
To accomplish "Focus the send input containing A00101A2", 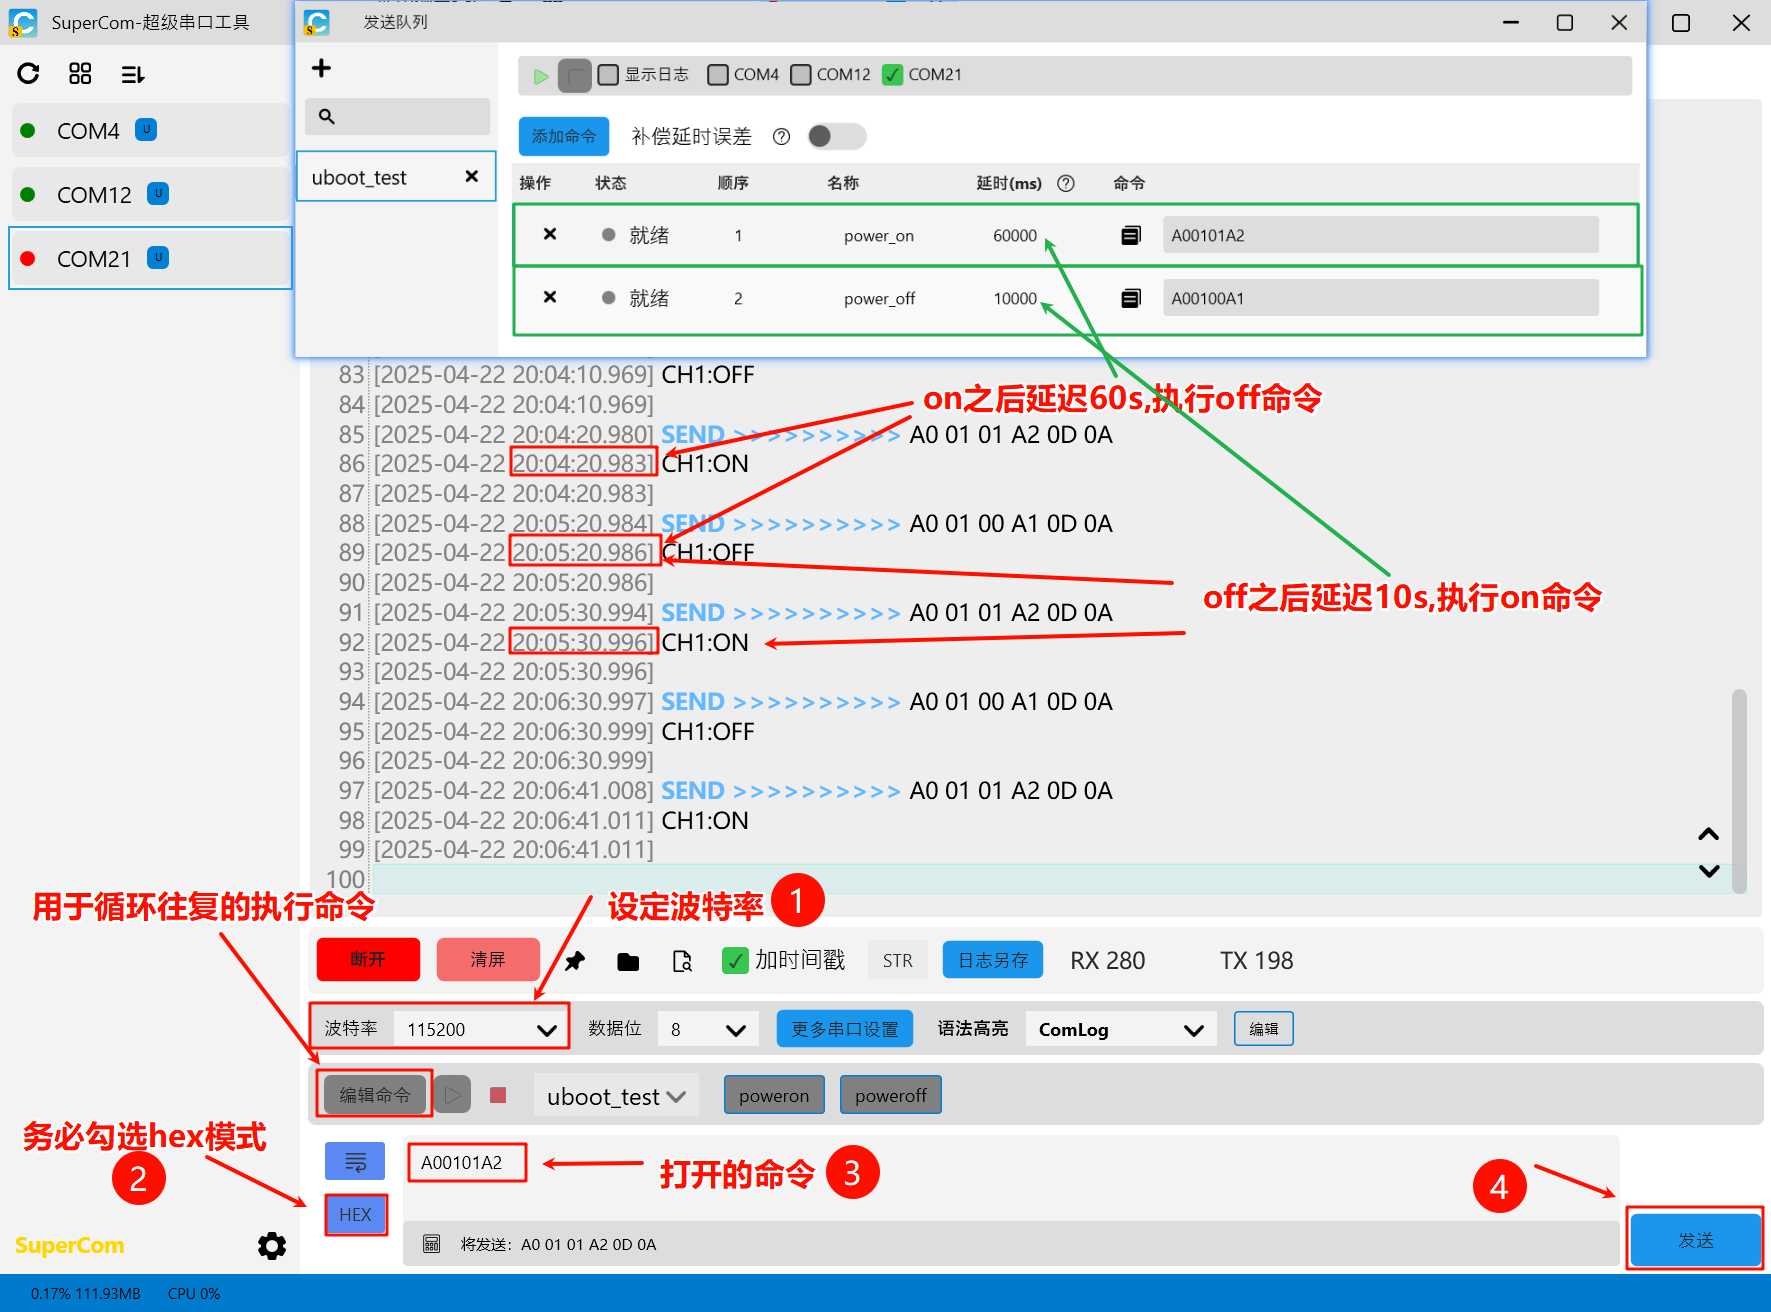I will pyautogui.click(x=1010, y=1177).
